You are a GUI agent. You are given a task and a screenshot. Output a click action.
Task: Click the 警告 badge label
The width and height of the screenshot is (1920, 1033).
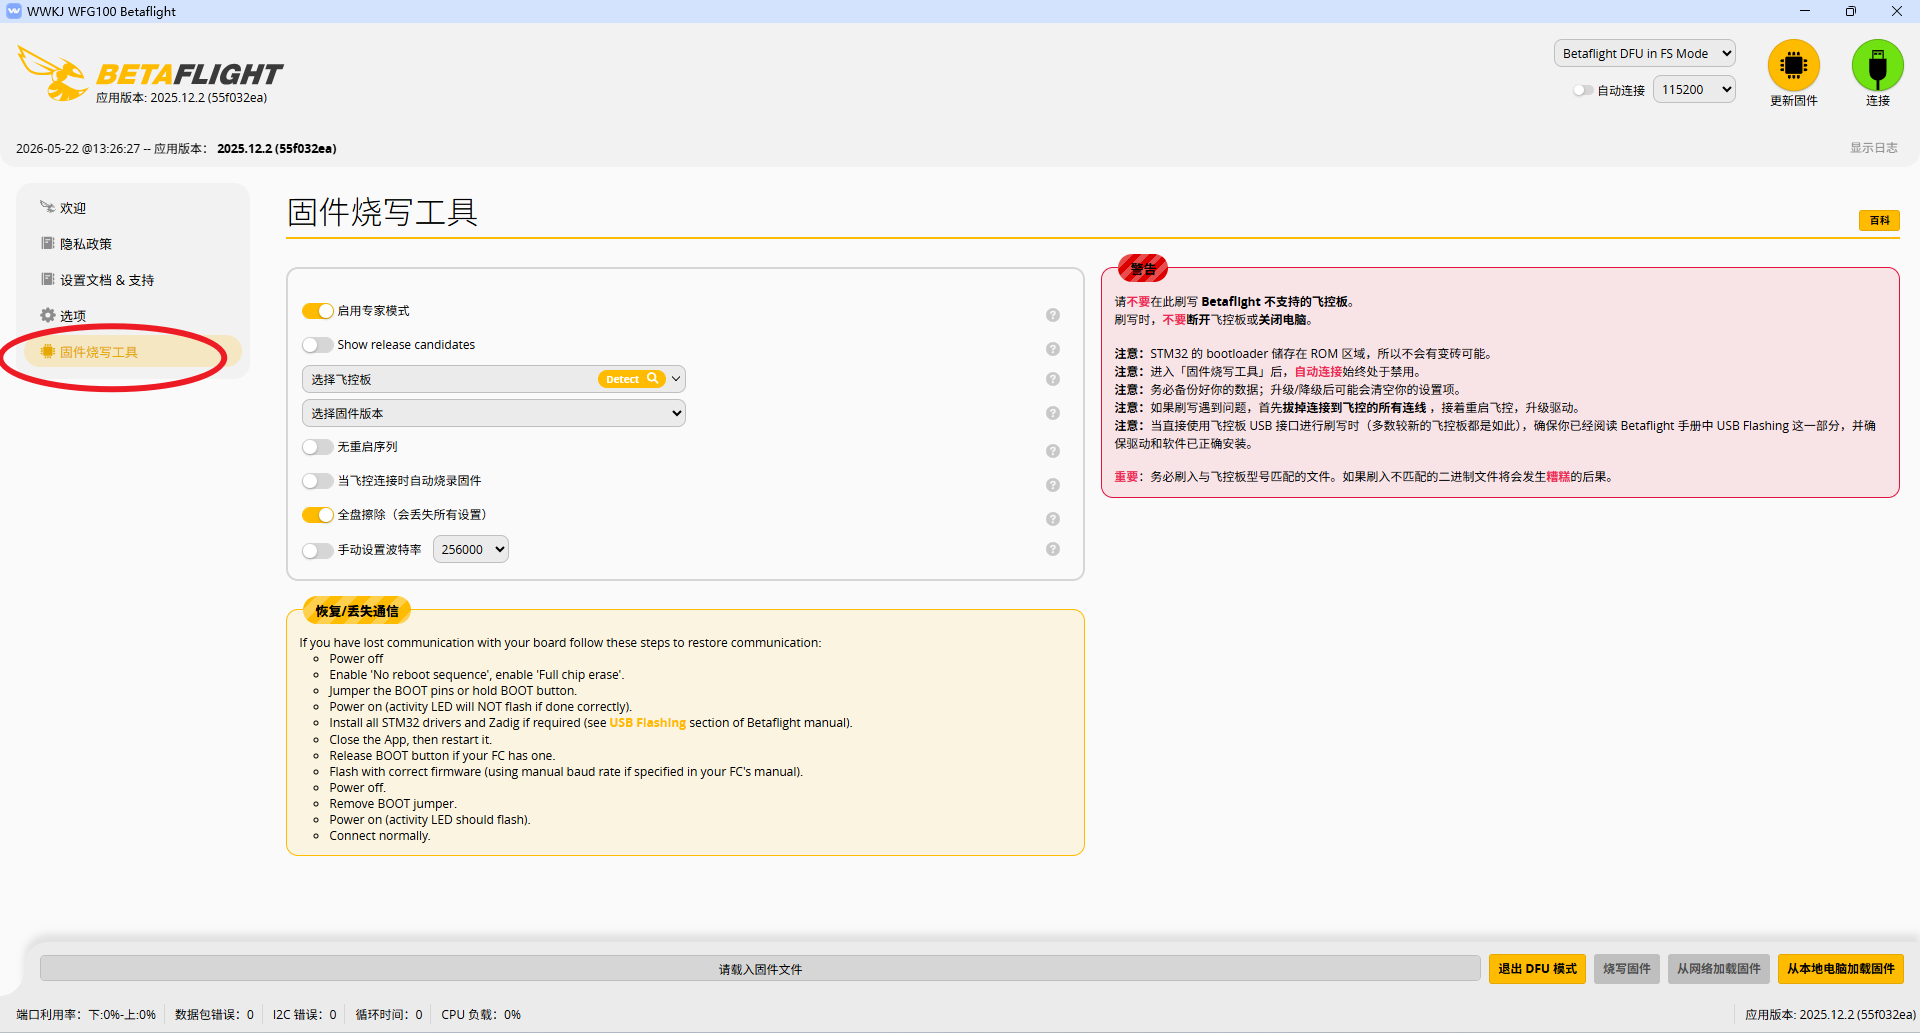(1143, 268)
